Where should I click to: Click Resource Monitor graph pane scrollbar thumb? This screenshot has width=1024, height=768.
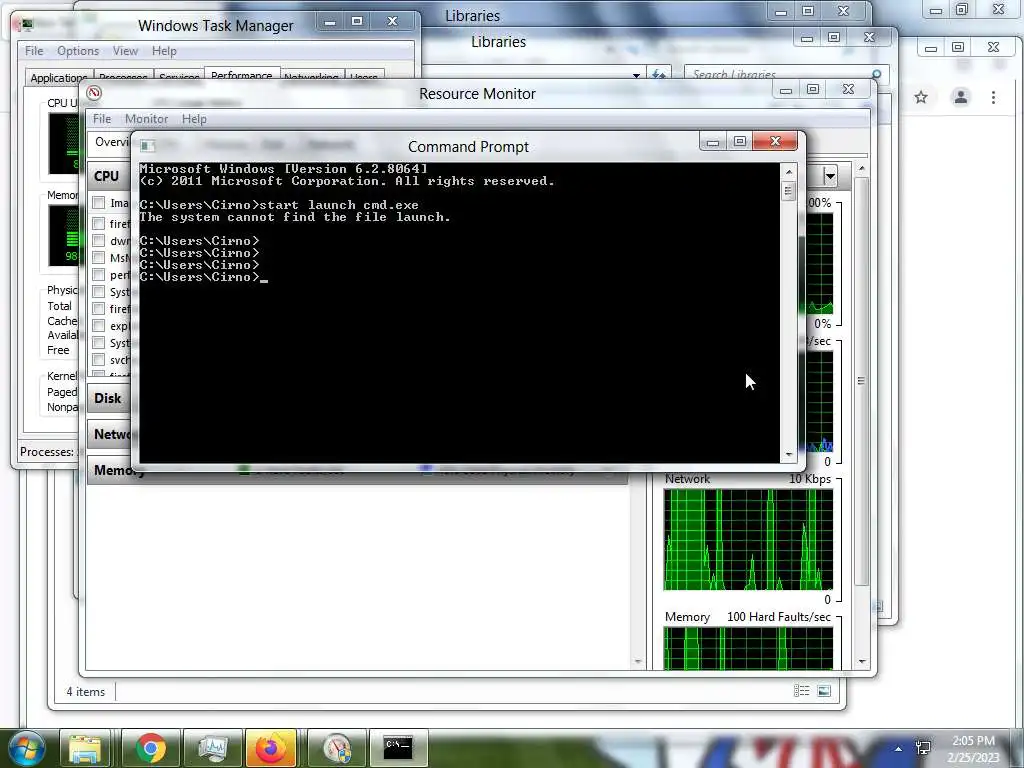(862, 381)
